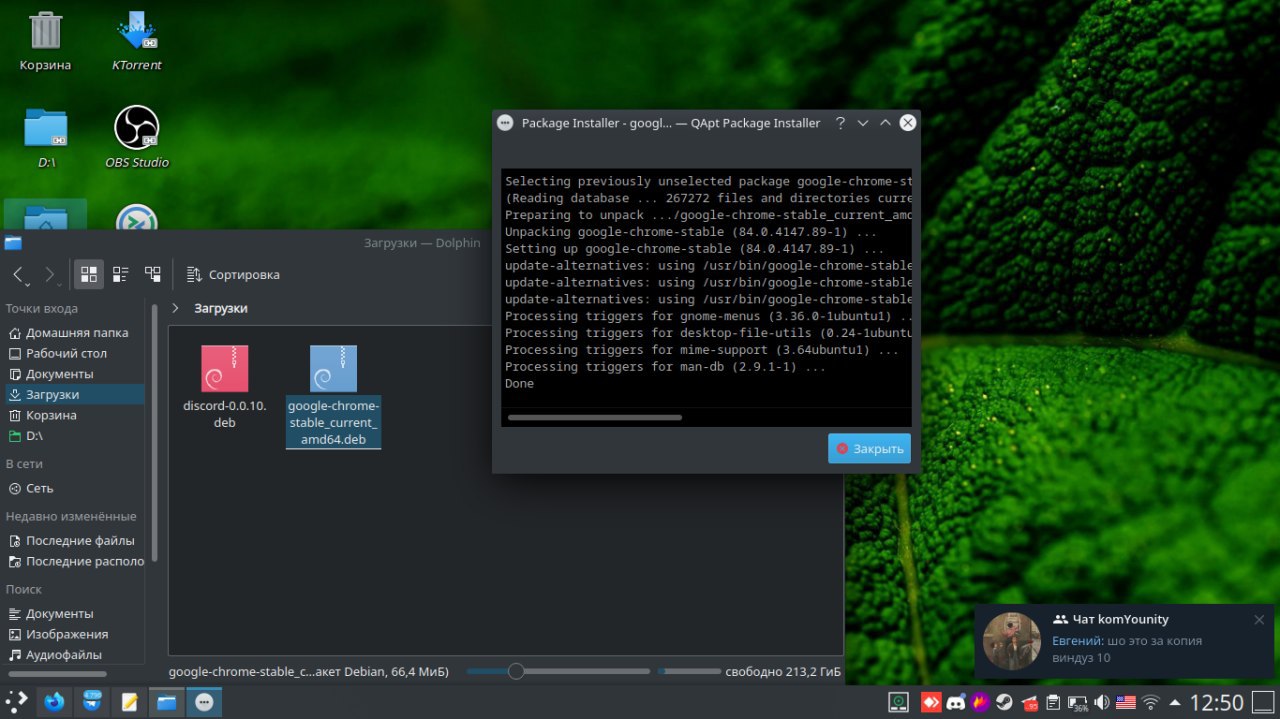Click the red paper plane tray icon
Screen dimensions: 1280x719
pos(1029,703)
